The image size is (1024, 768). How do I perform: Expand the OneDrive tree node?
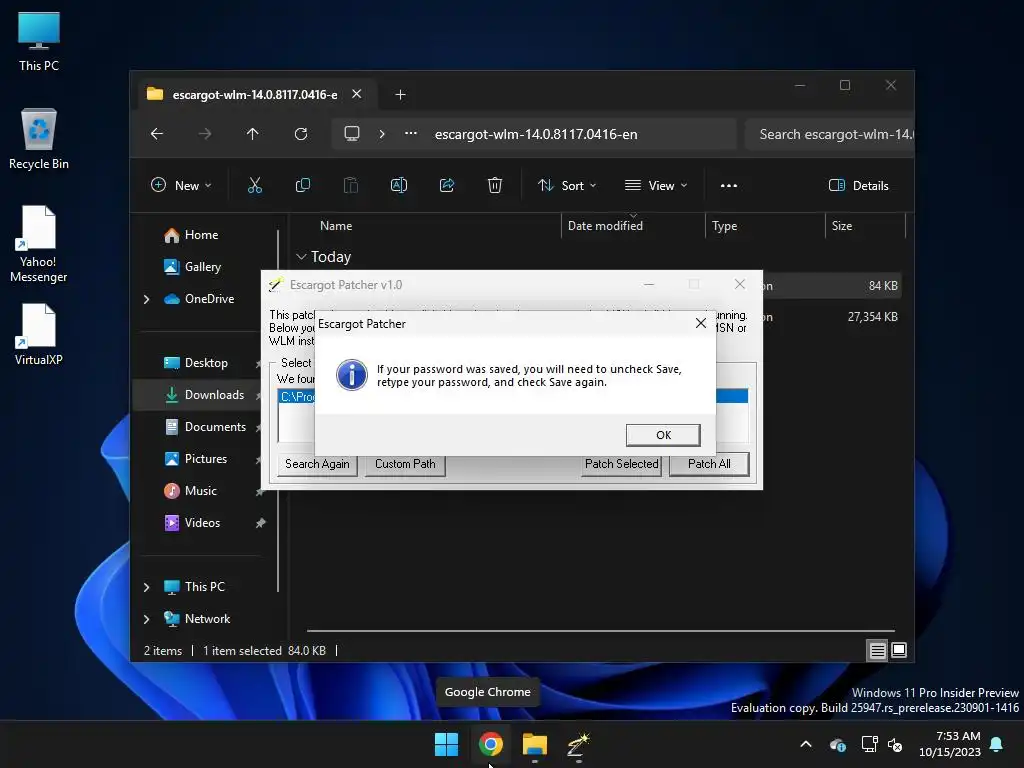(146, 299)
